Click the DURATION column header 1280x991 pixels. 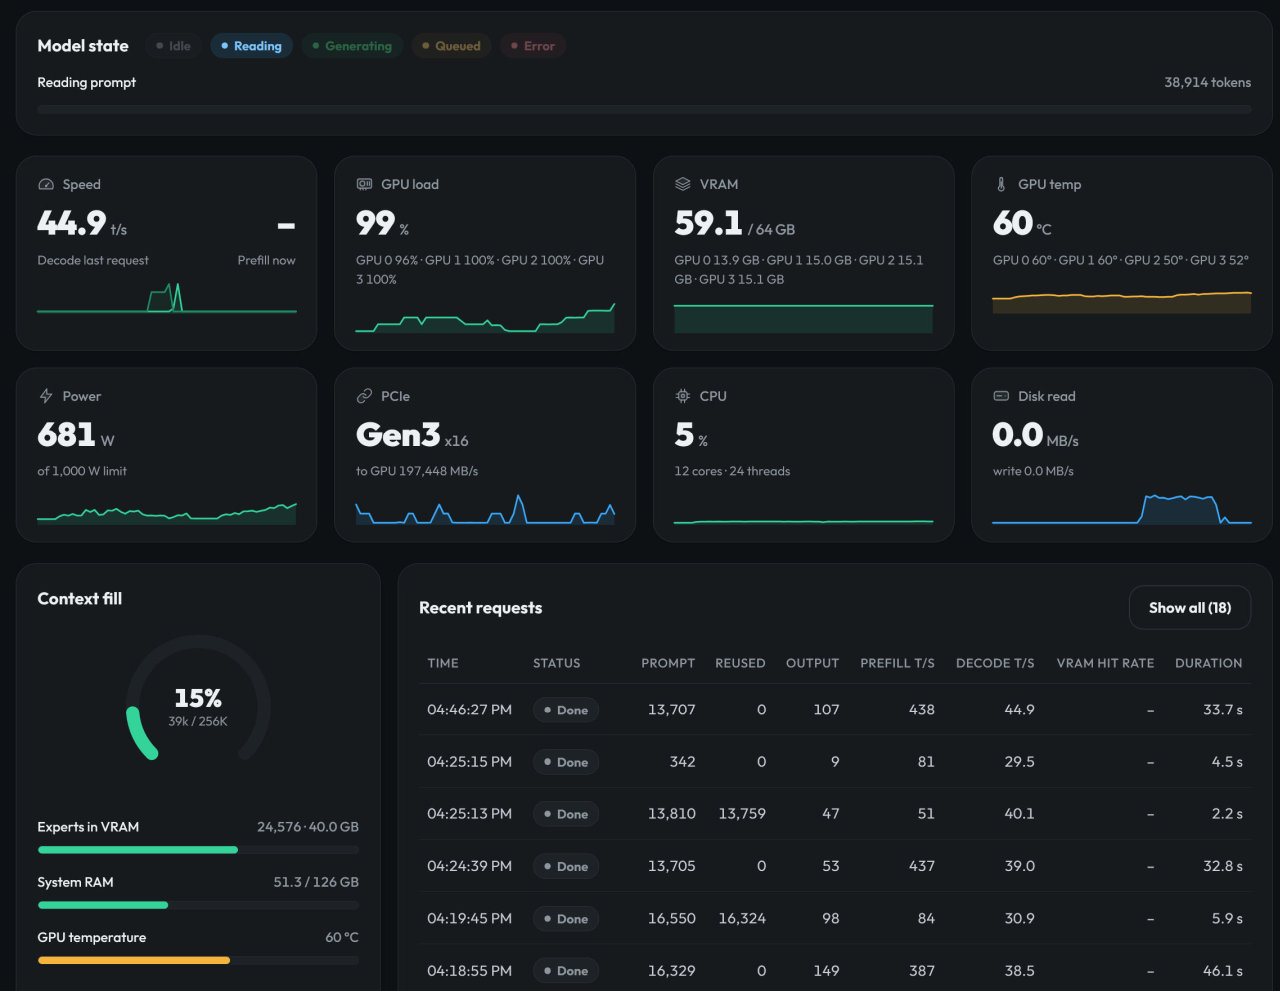pyautogui.click(x=1209, y=663)
